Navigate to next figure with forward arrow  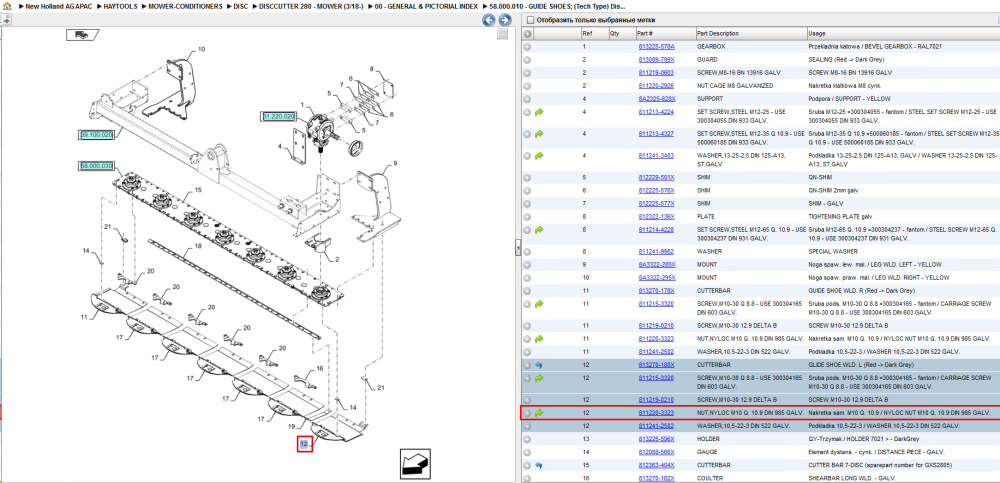[x=504, y=20]
